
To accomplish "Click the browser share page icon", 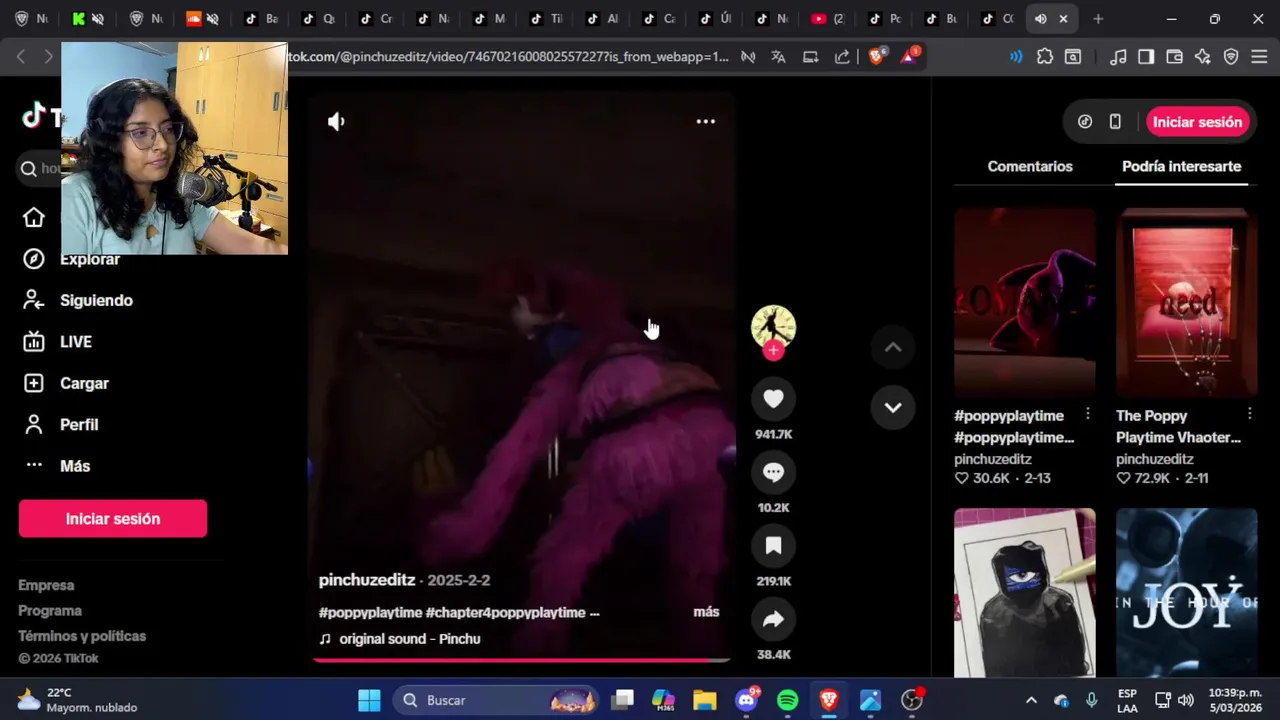I will [x=842, y=57].
